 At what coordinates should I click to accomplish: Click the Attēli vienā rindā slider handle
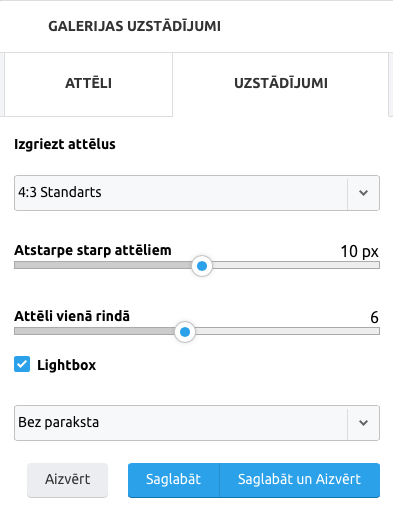coord(185,332)
